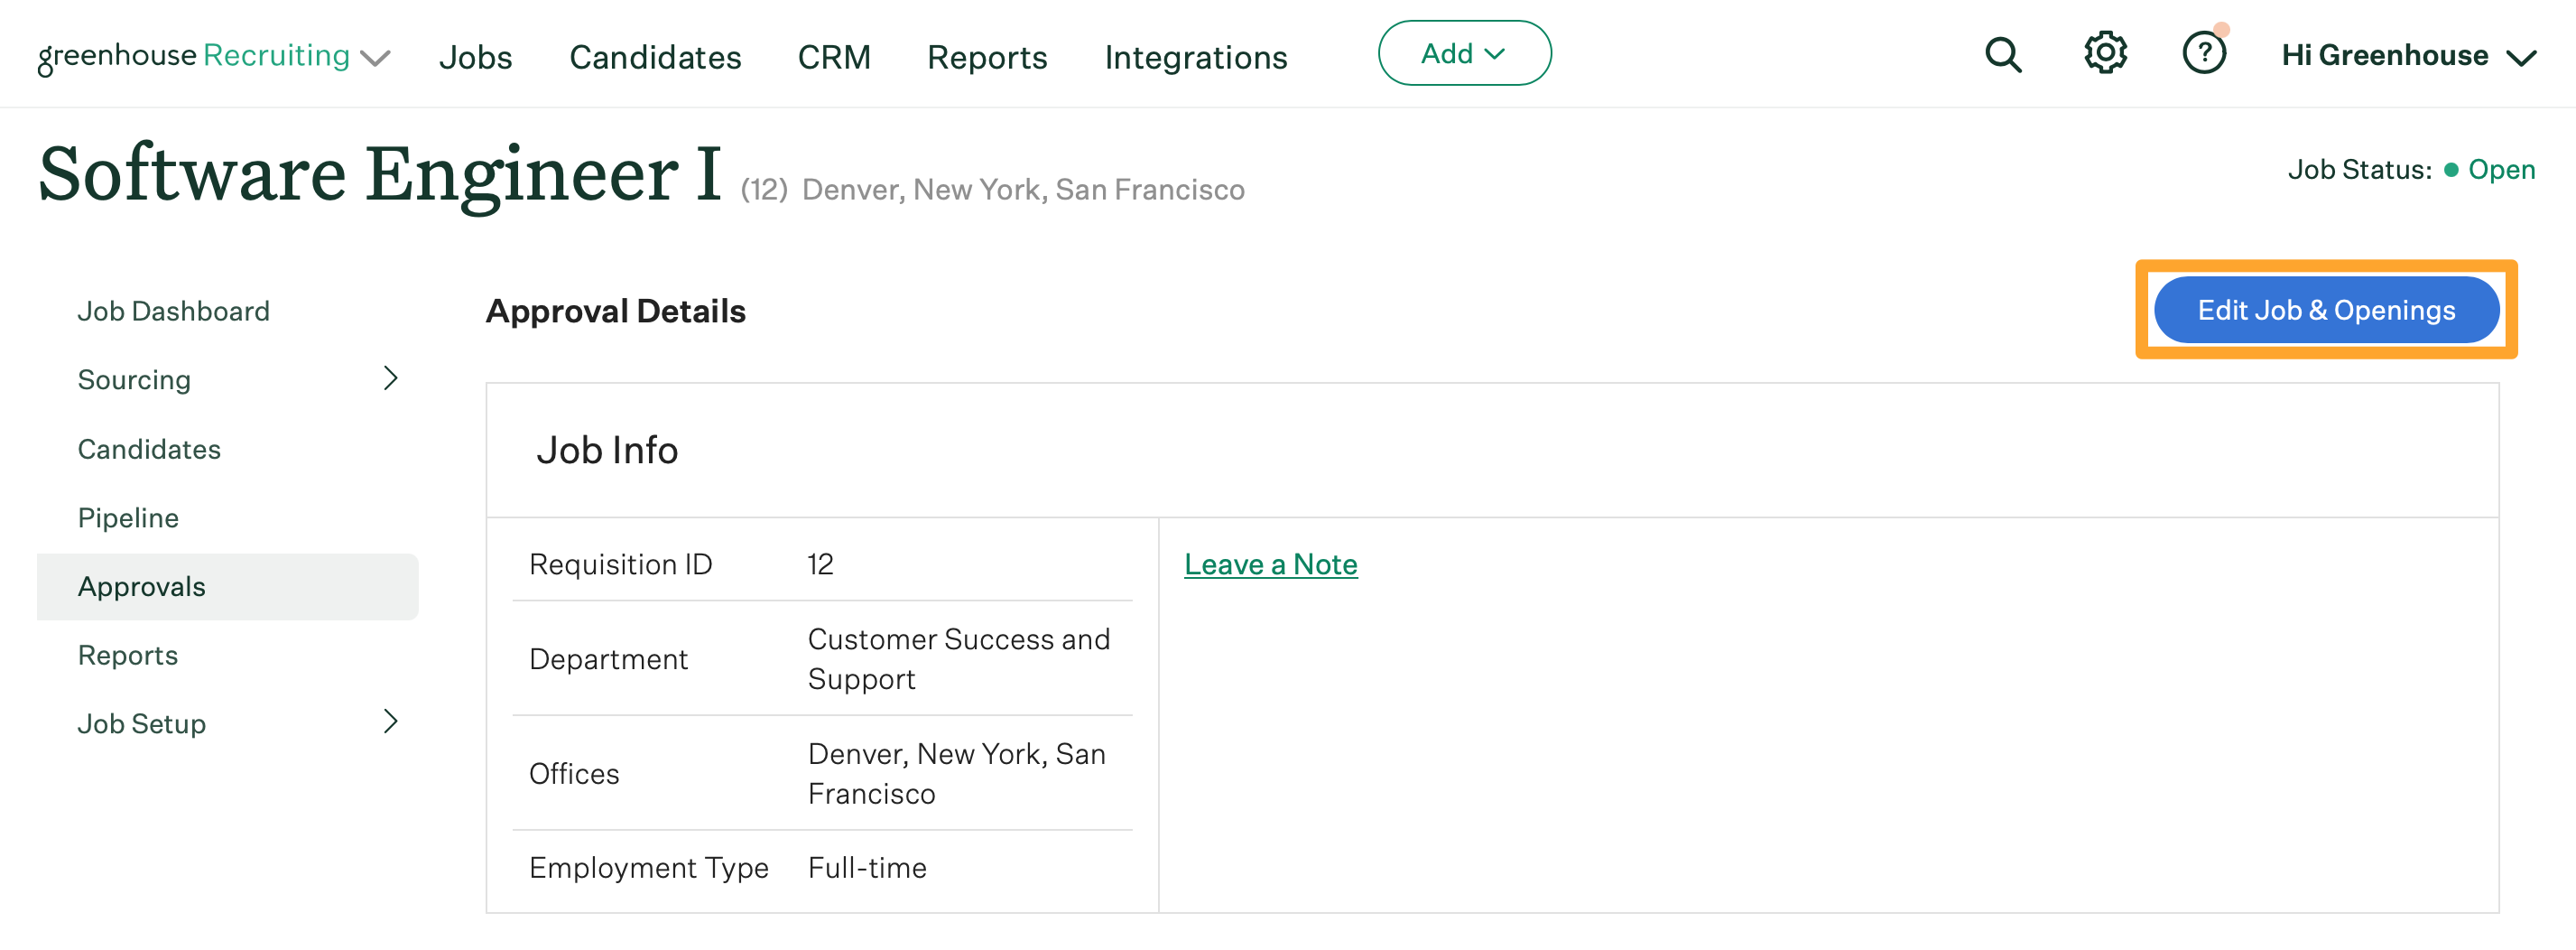Expand the greenhouse Recruiting product switcher chevron

point(375,58)
